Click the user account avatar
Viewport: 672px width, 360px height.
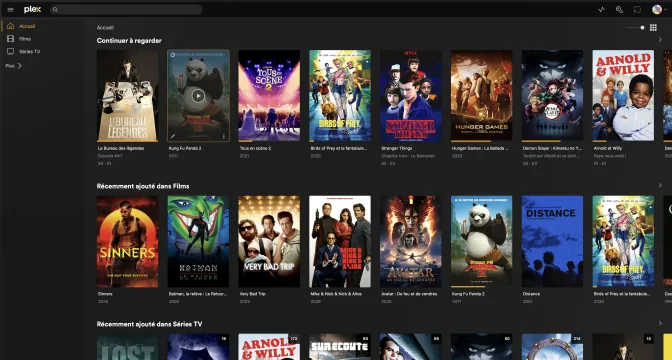657,9
